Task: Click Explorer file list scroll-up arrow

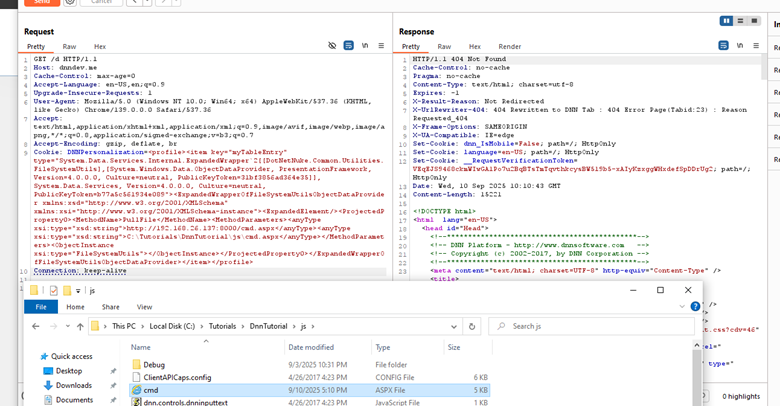Action: click(696, 345)
